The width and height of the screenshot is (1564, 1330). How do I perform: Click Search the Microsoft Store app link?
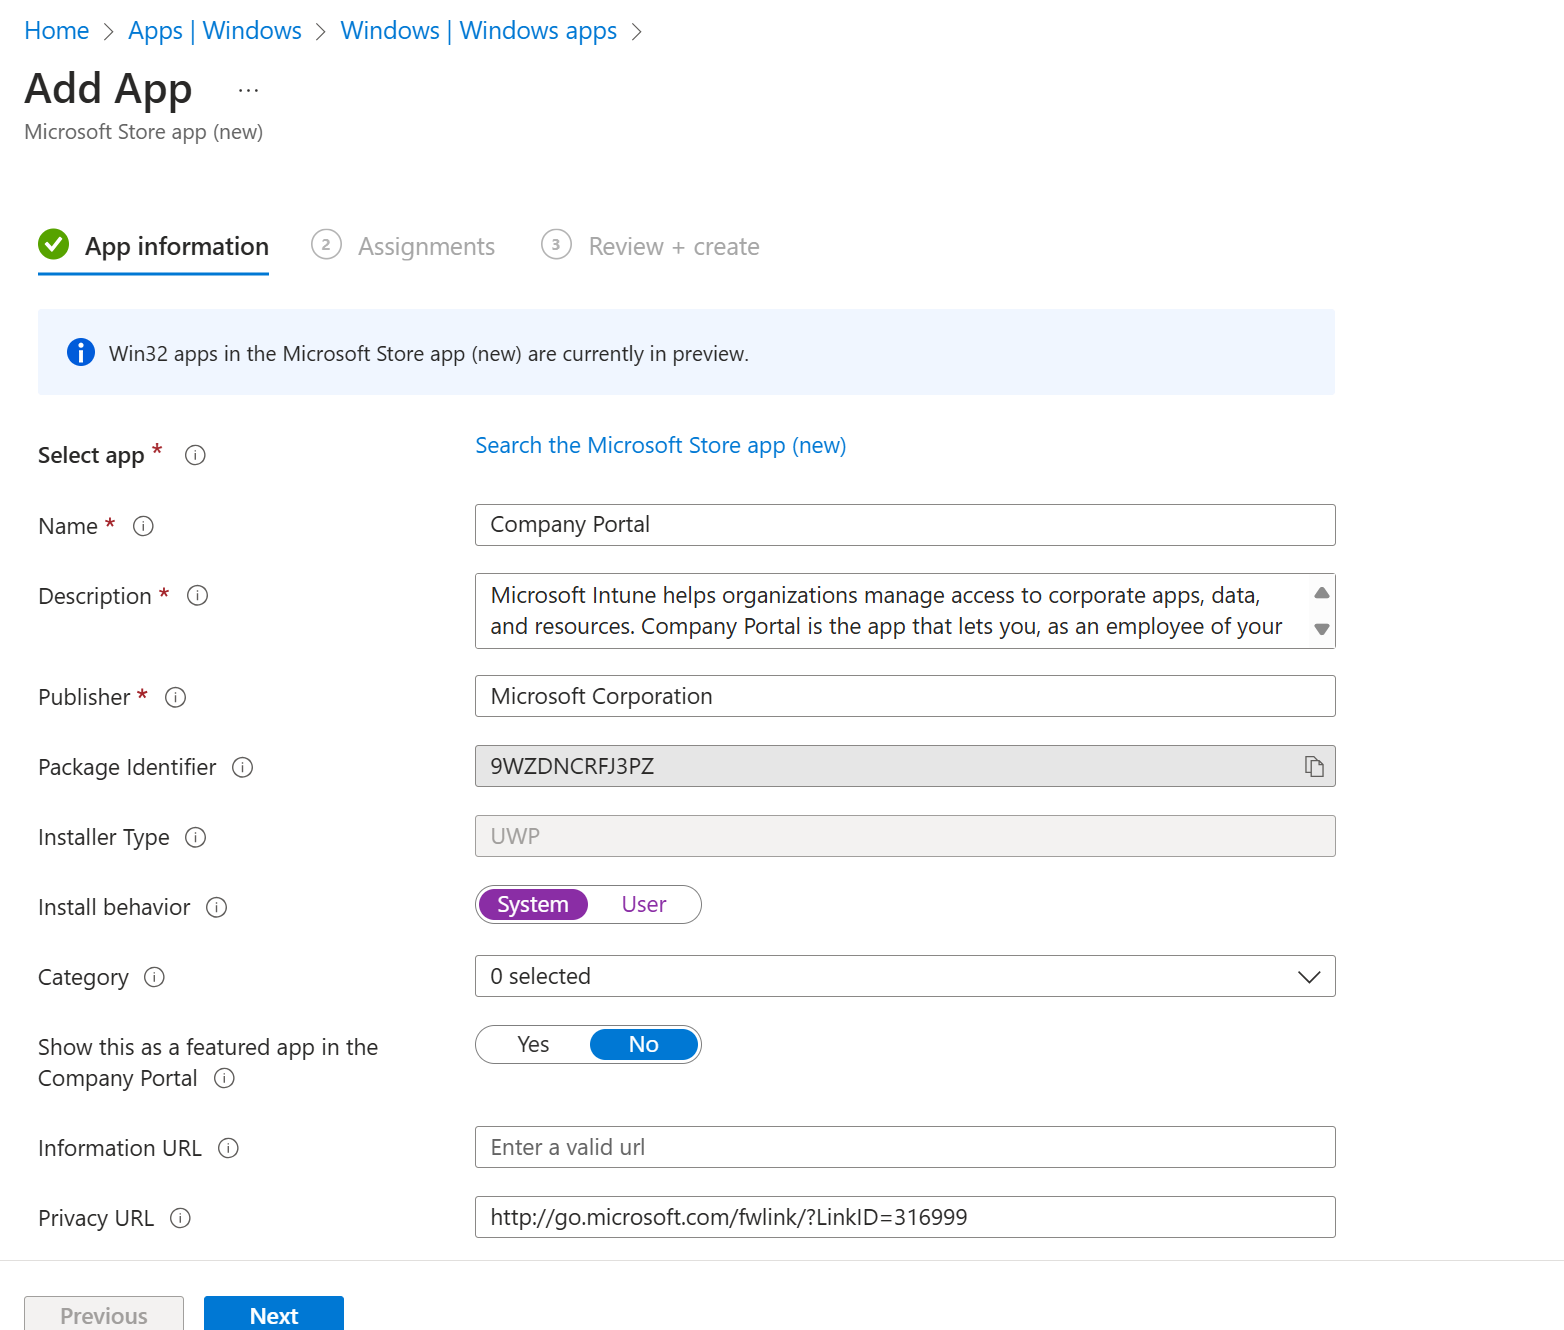[660, 446]
